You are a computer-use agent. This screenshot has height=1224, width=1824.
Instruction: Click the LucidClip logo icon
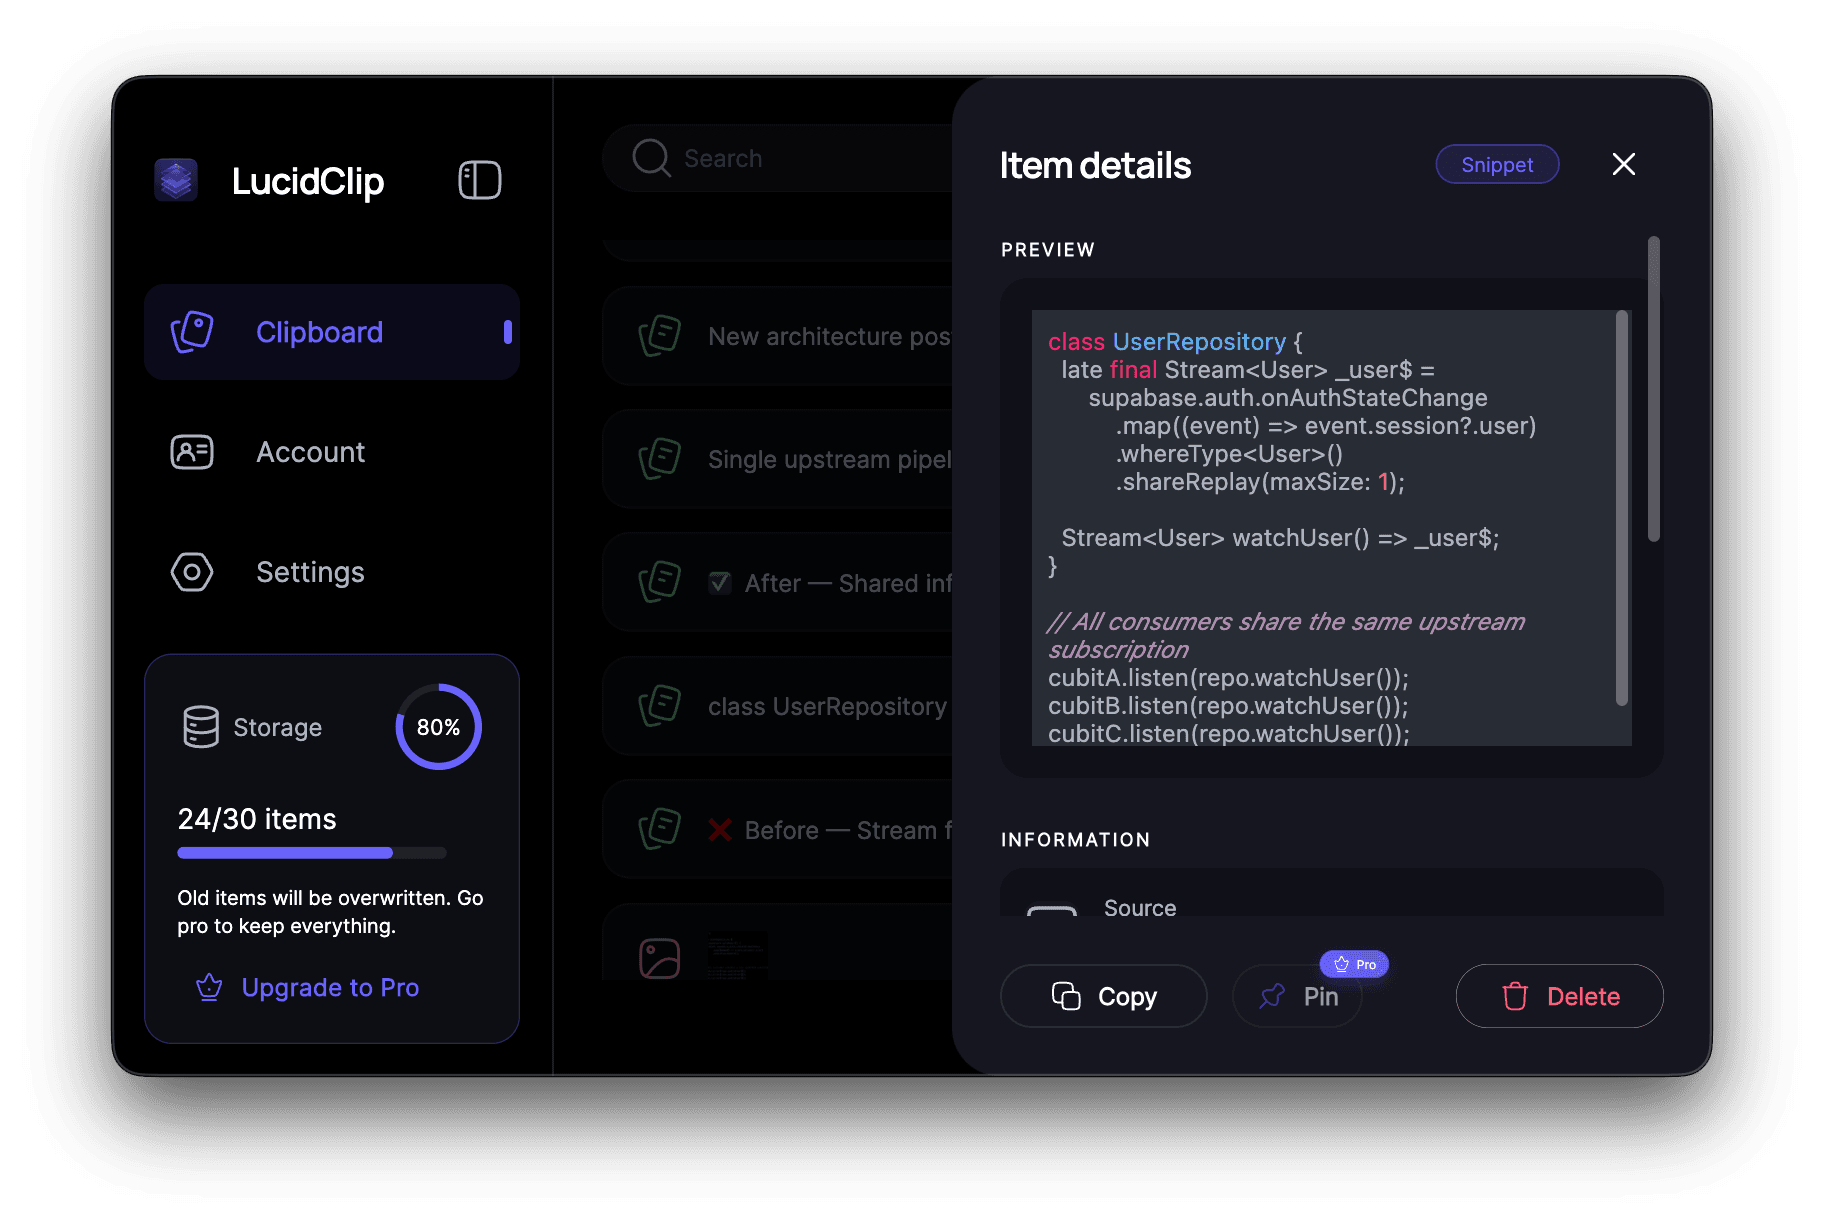[176, 181]
